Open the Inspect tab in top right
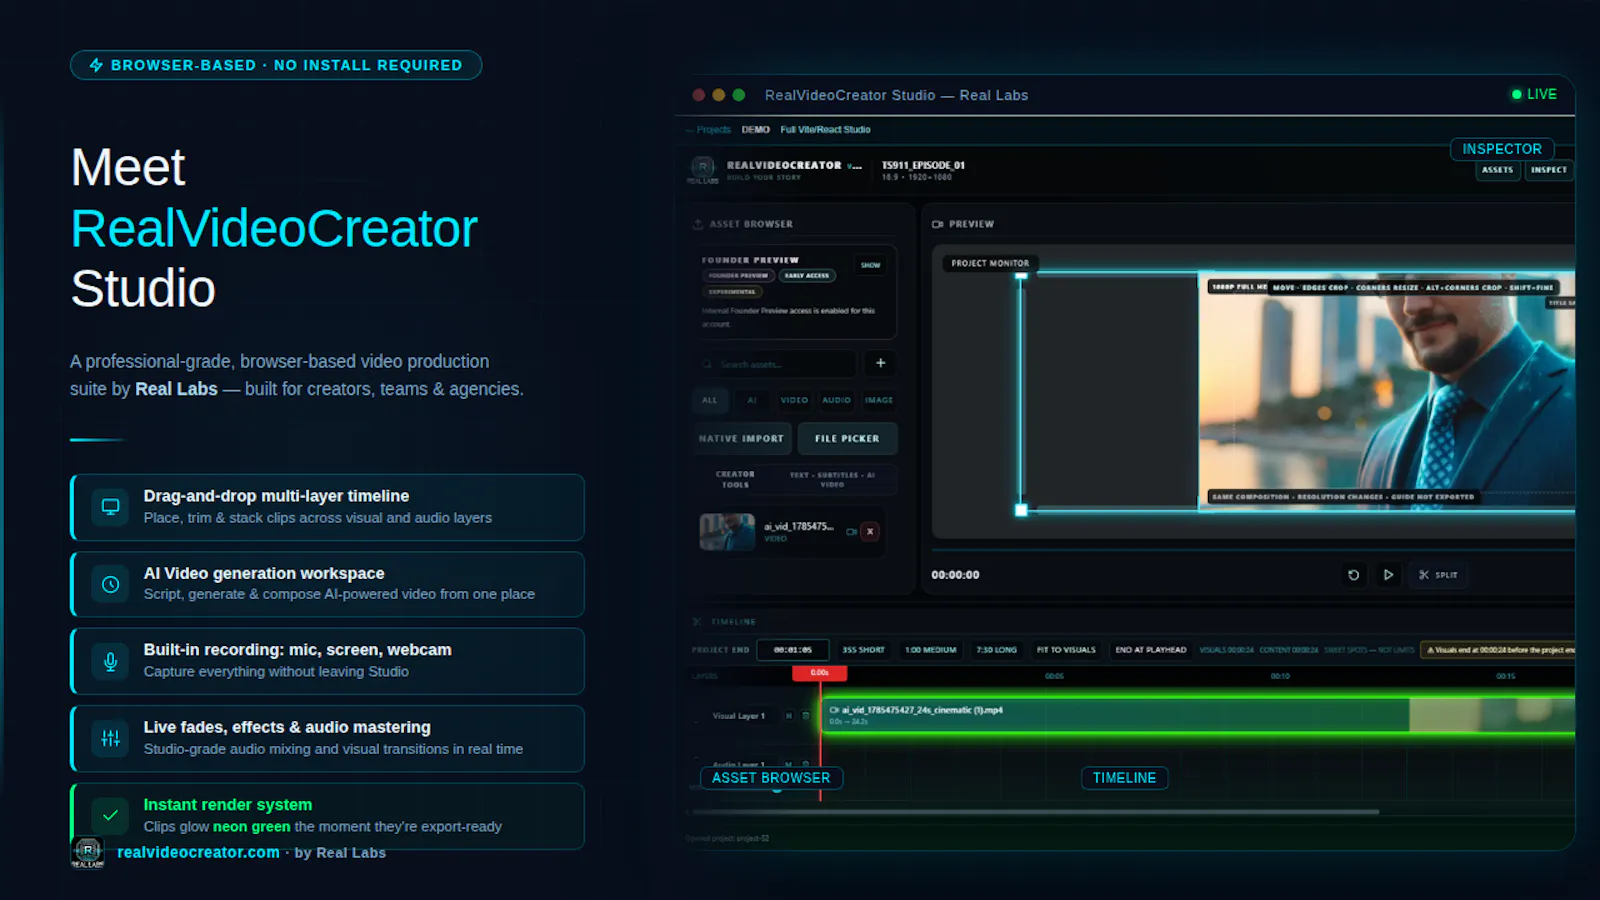The width and height of the screenshot is (1600, 900). [1549, 170]
